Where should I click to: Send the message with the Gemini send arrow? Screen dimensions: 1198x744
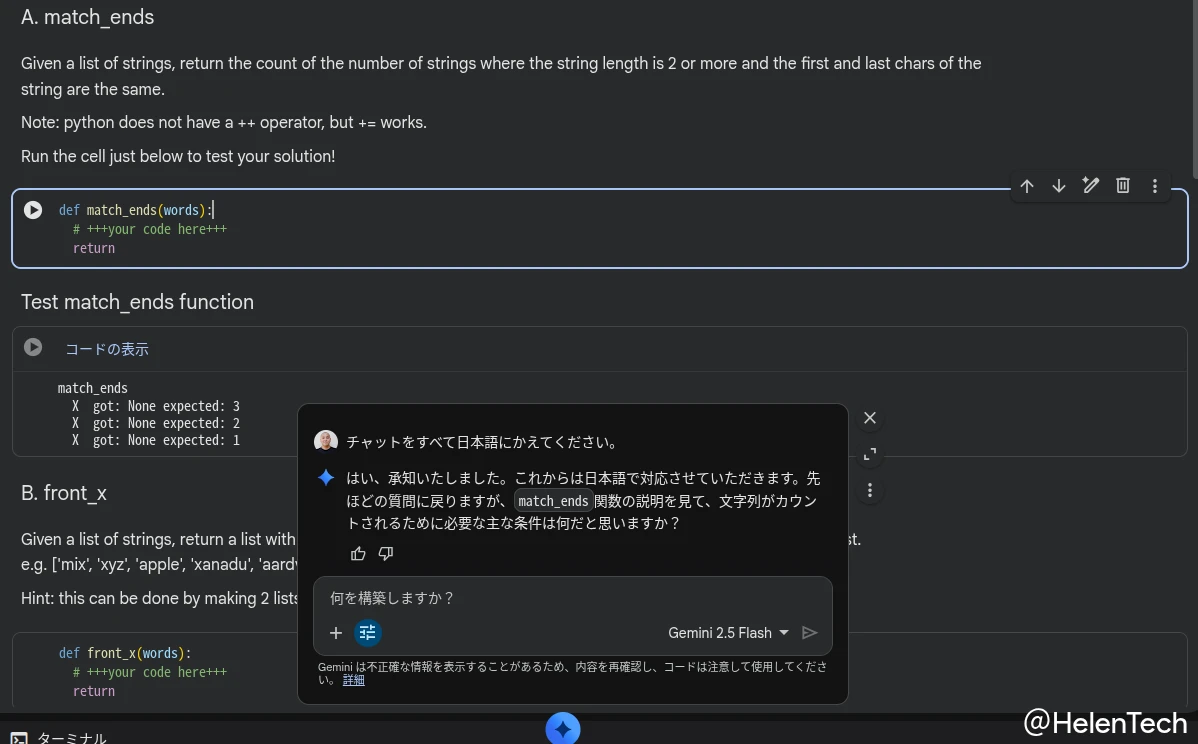pos(810,632)
